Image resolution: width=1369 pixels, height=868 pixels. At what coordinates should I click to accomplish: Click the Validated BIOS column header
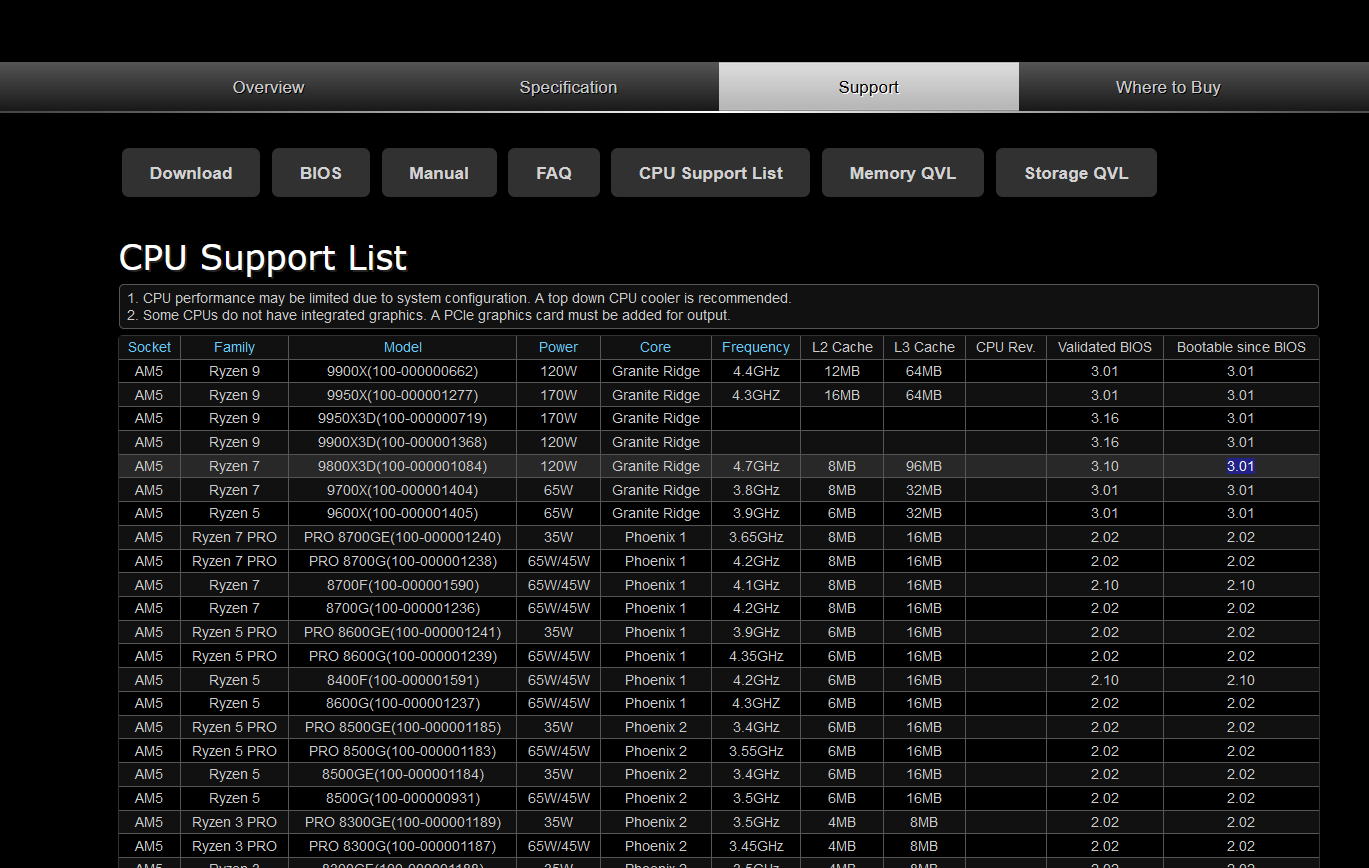[1105, 347]
